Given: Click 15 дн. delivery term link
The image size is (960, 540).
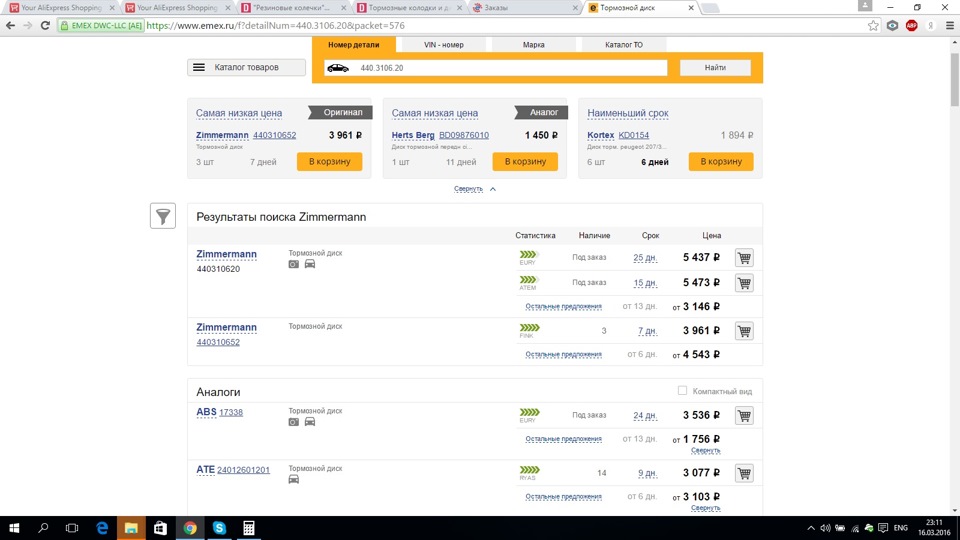Looking at the screenshot, I should pyautogui.click(x=645, y=283).
